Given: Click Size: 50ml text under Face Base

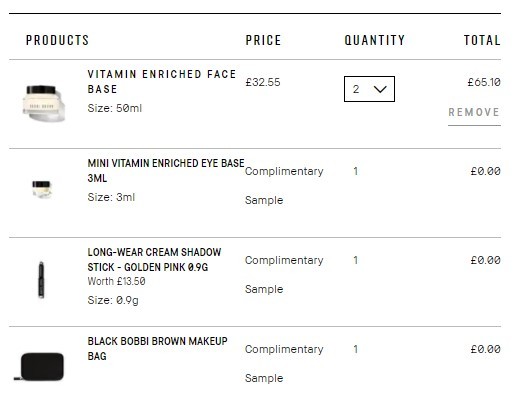Looking at the screenshot, I should tap(115, 108).
